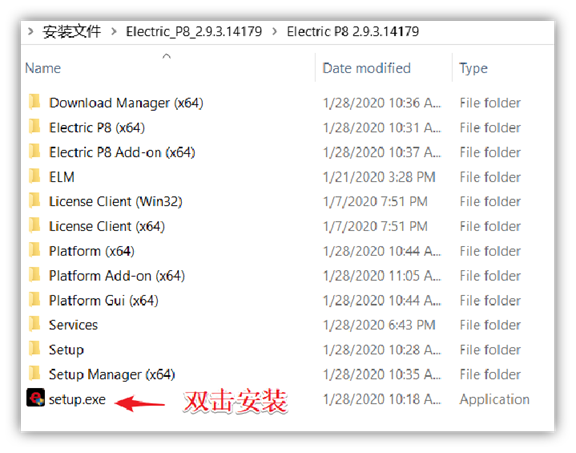Sort by the Type column header
Image resolution: width=576 pixels, height=453 pixels.
[473, 68]
